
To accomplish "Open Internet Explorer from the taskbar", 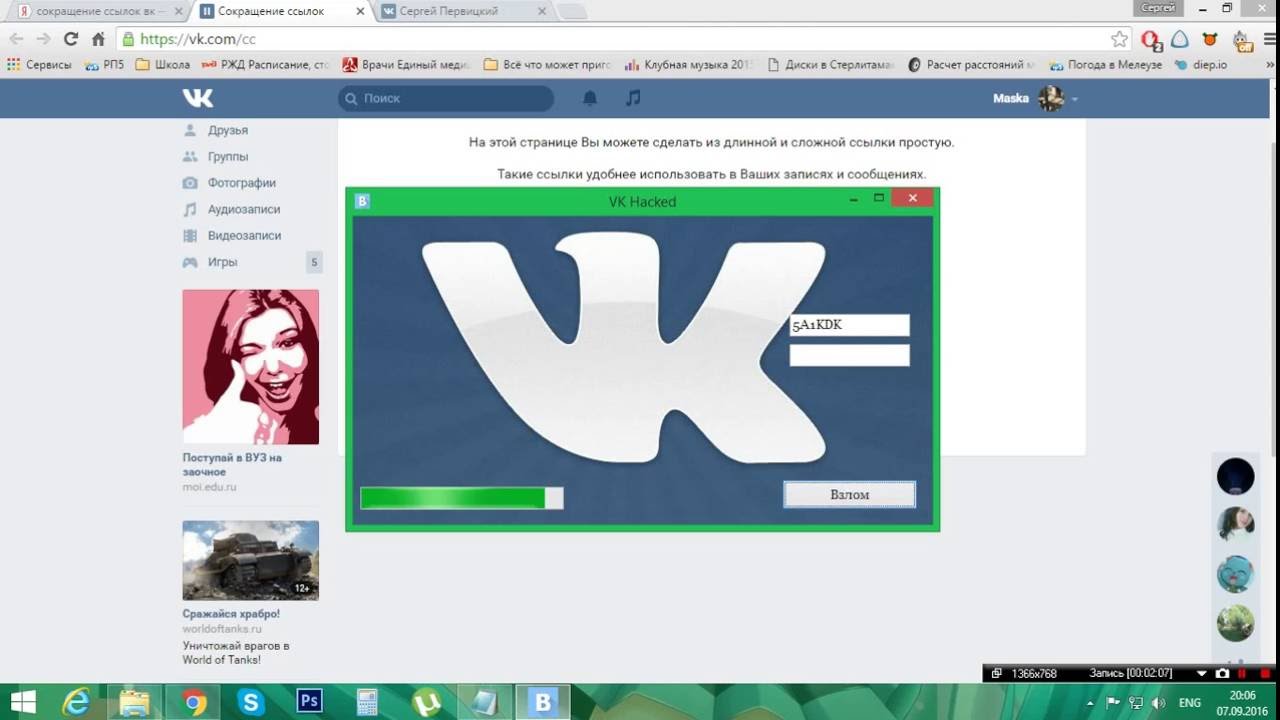I will [76, 702].
